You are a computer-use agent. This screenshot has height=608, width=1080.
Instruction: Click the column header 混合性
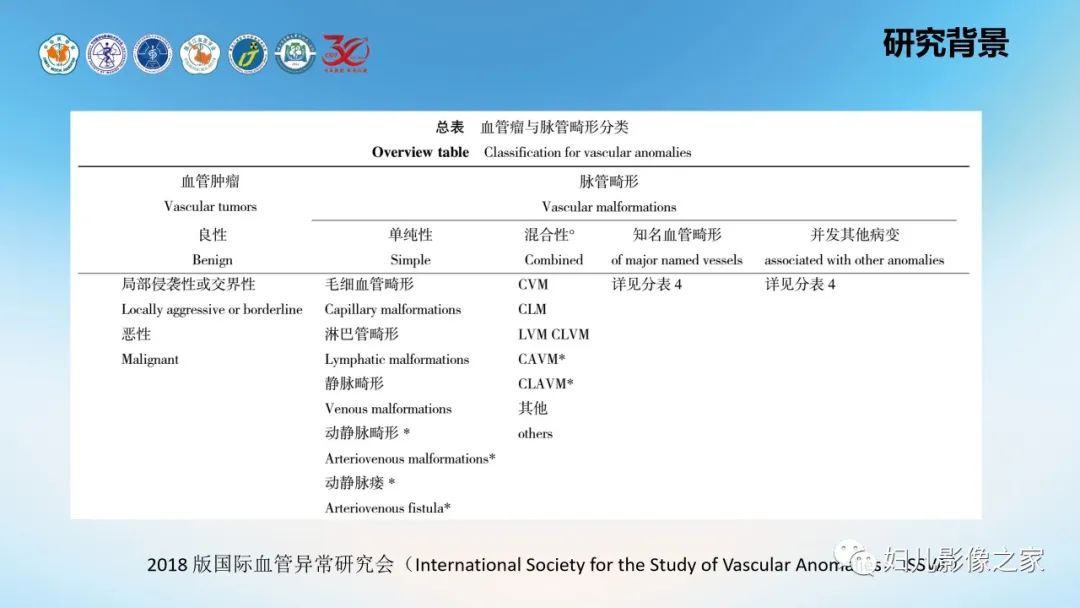coord(550,235)
